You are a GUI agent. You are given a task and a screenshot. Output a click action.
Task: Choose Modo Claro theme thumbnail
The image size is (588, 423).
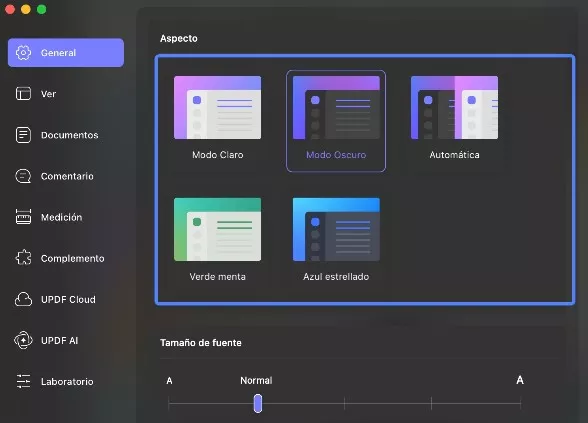tap(218, 108)
